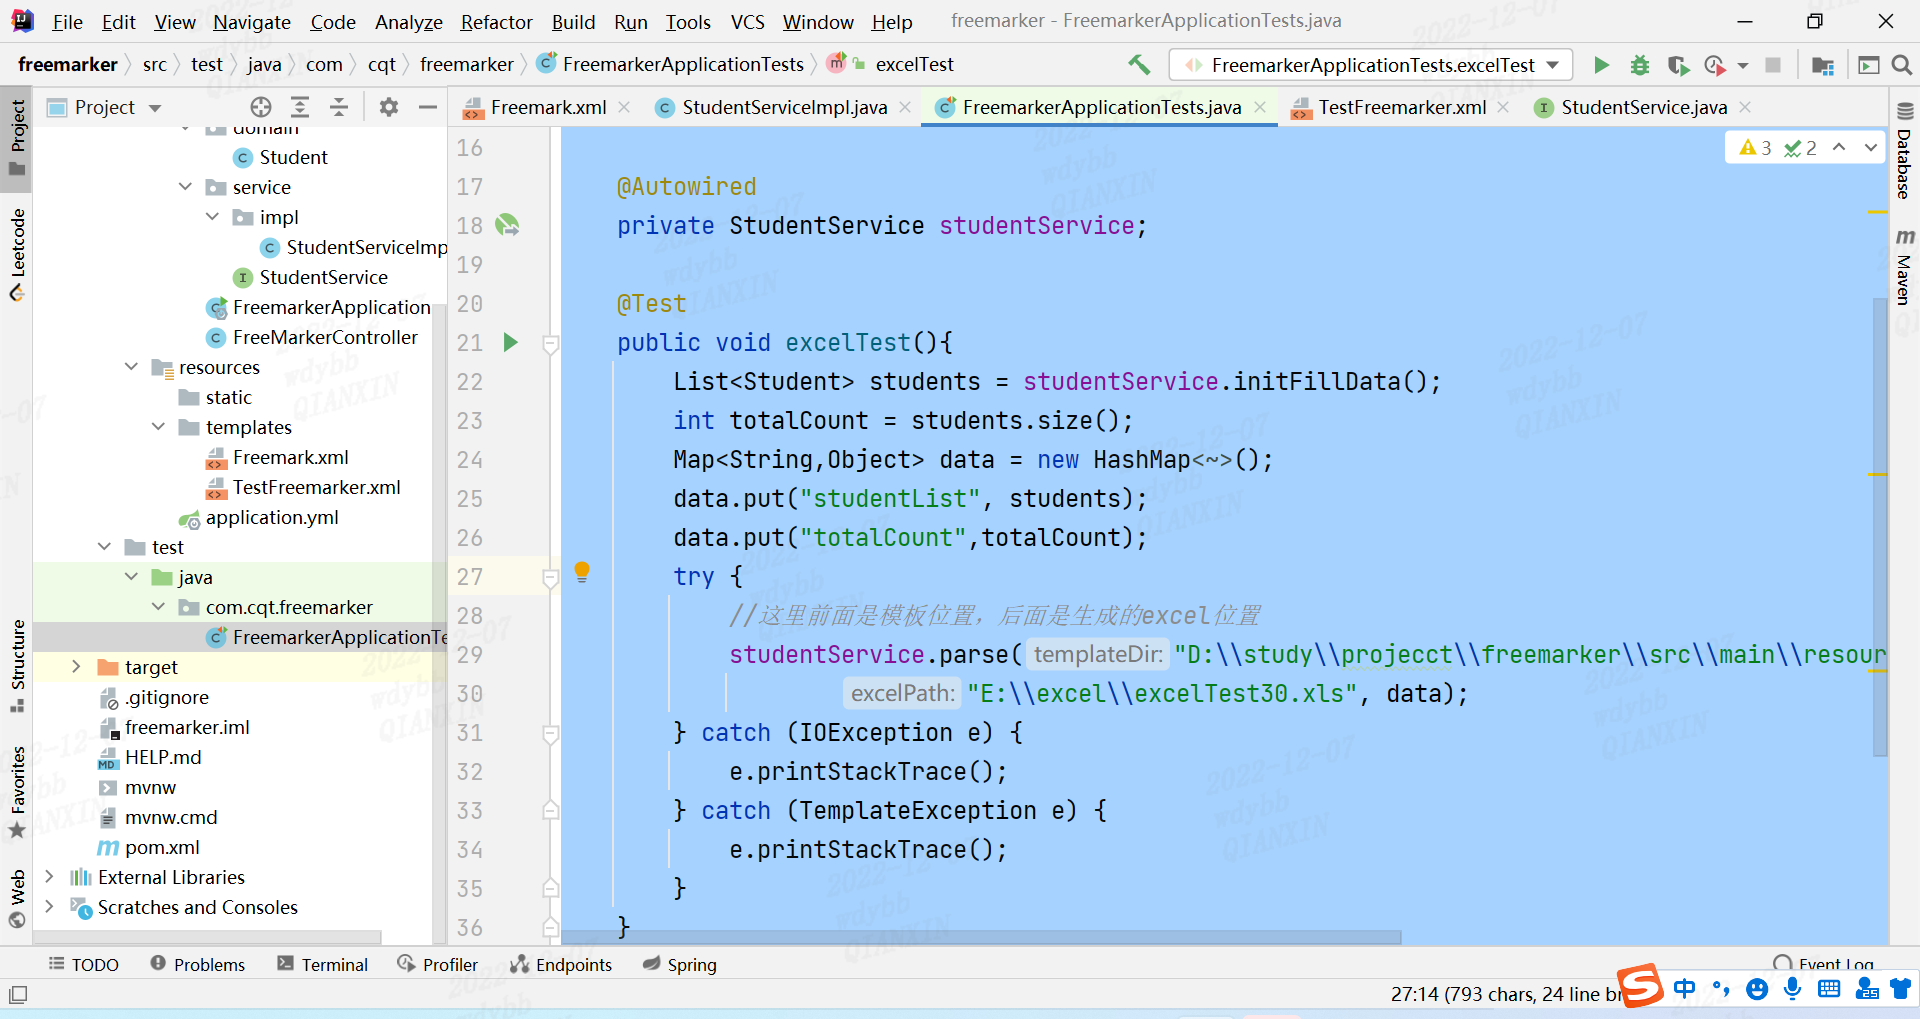Click the locate file target icon

click(261, 107)
